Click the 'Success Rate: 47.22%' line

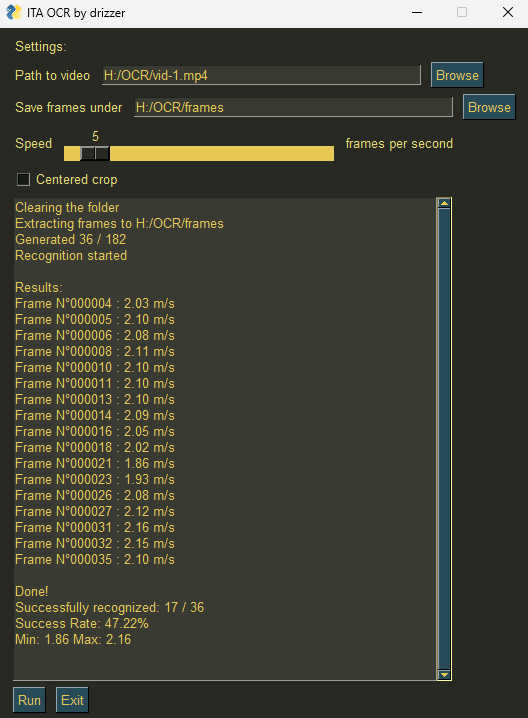point(82,624)
